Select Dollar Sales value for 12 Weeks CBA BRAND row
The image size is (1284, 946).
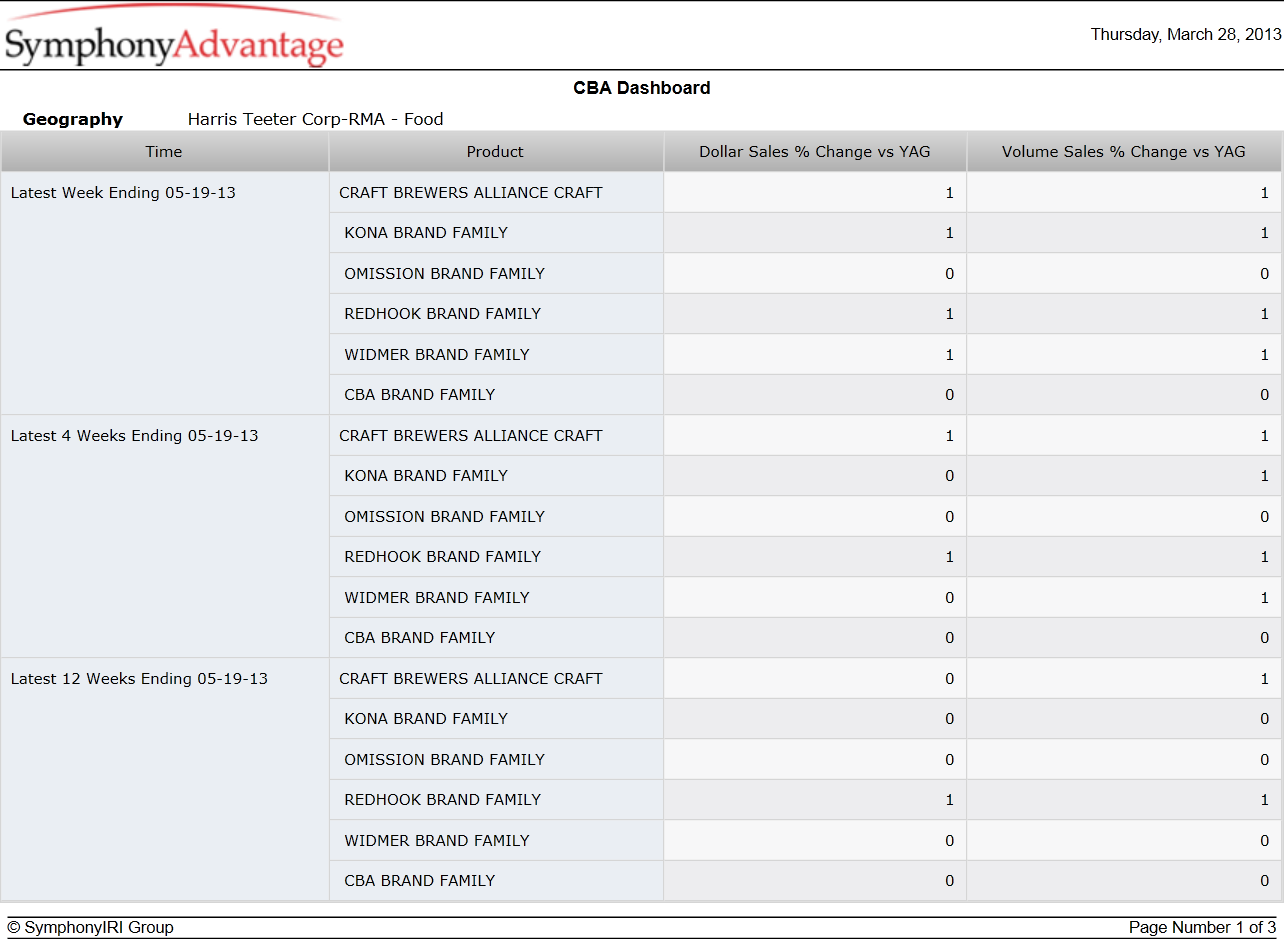pos(815,881)
